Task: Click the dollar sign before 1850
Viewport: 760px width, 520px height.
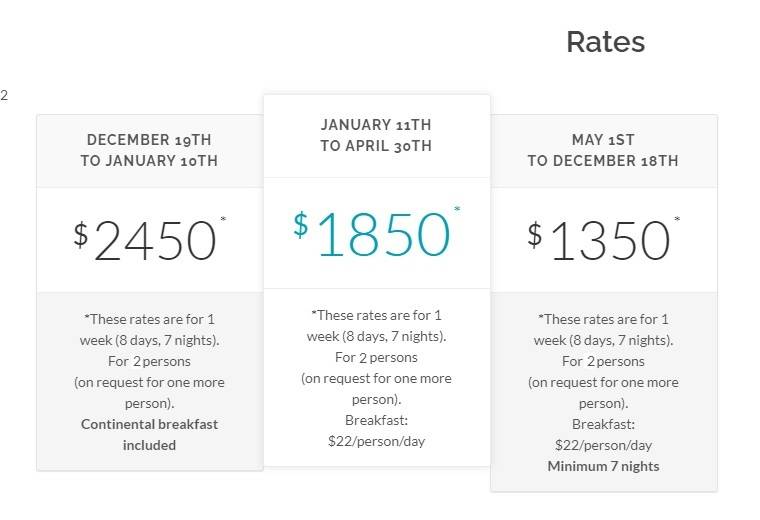Action: click(x=301, y=225)
